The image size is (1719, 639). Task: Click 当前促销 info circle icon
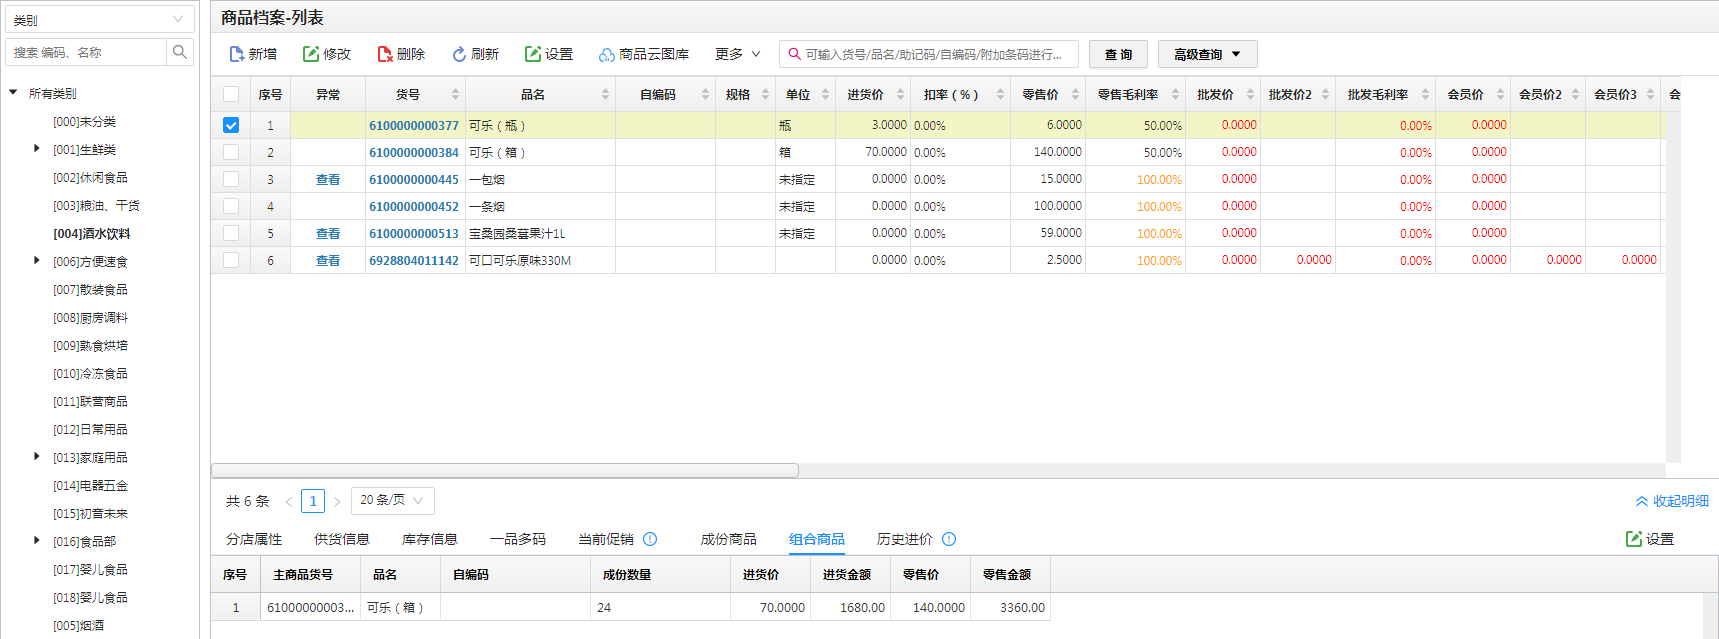pyautogui.click(x=650, y=539)
